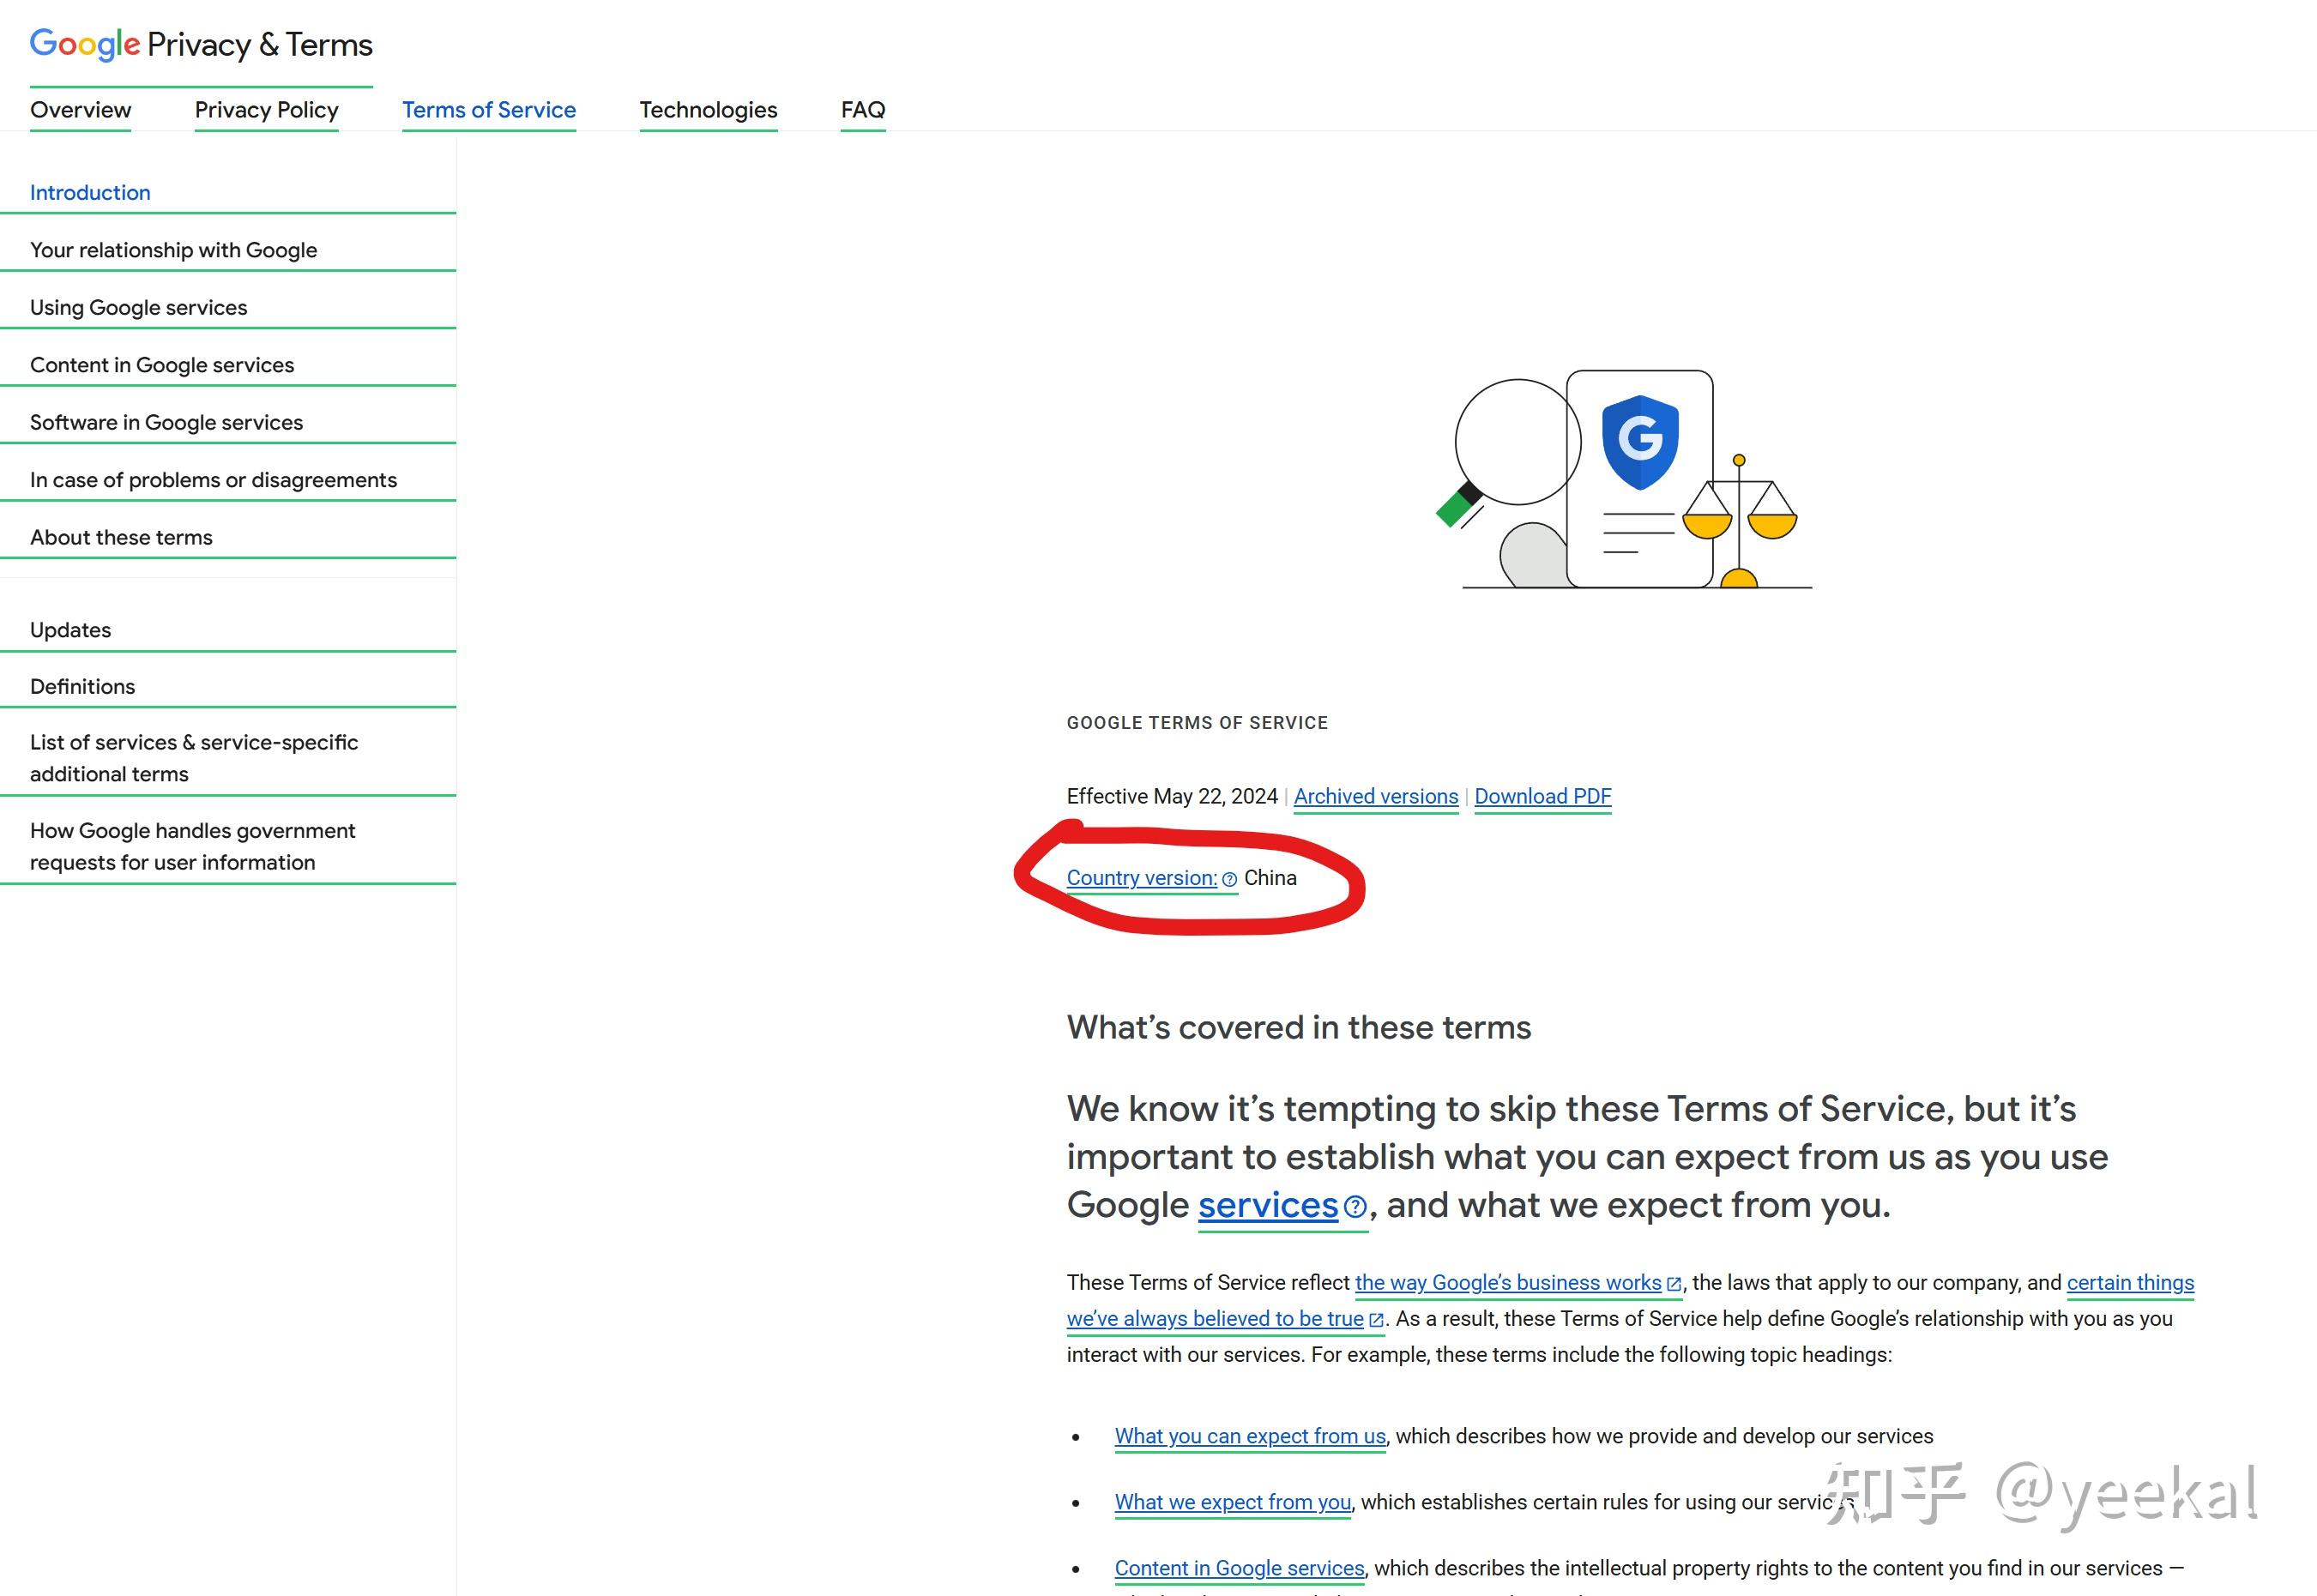Switch to Privacy Policy tab
2317x1596 pixels.
[x=266, y=110]
